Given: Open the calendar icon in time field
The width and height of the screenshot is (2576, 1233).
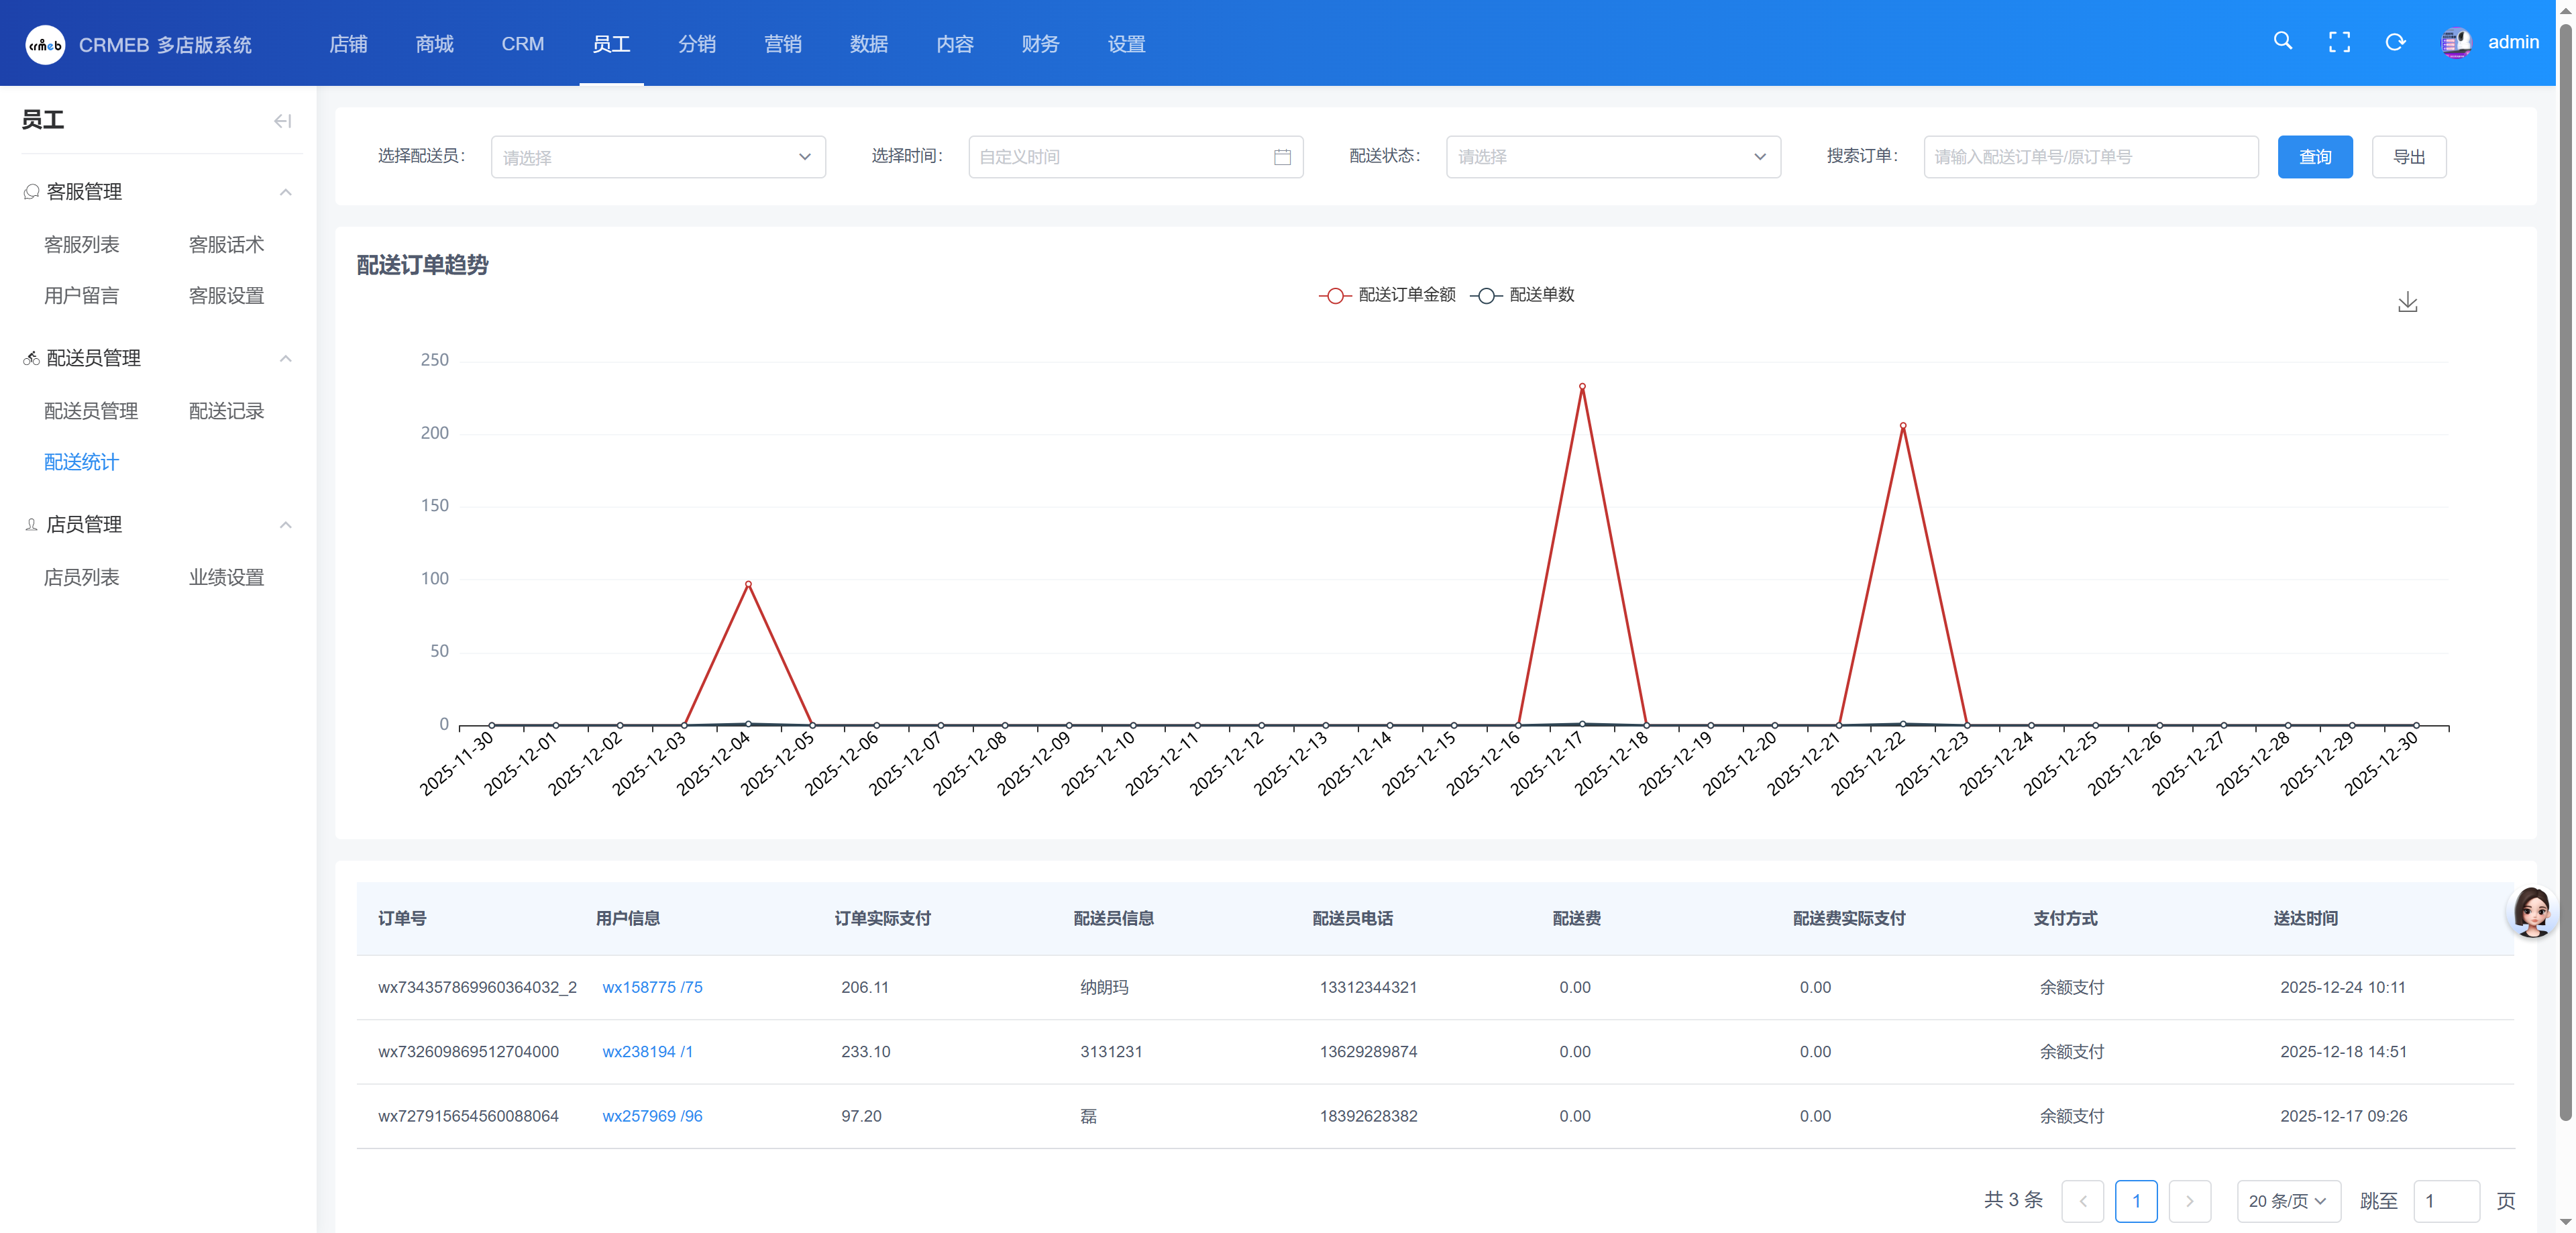Looking at the screenshot, I should tap(1282, 157).
